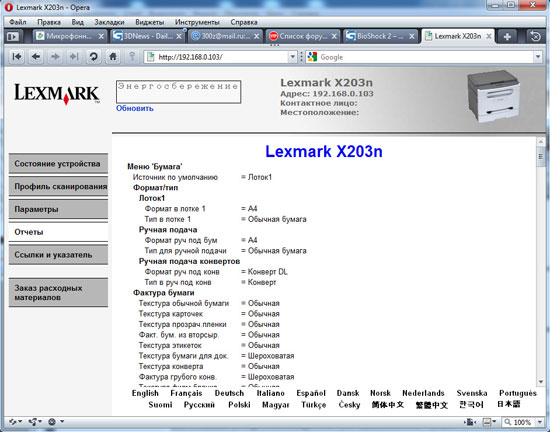Viewport: 550px width, 432px height.
Task: Click the report frame scroll down arrow
Action: (x=541, y=382)
